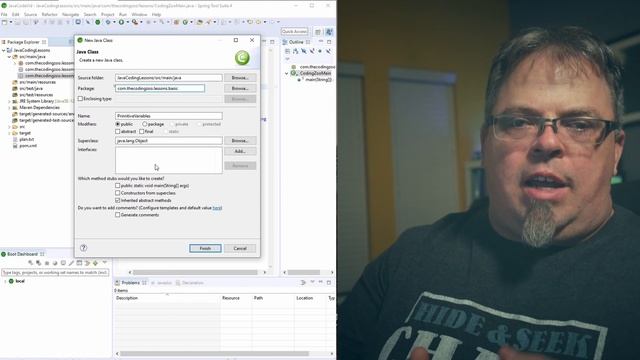Viewport: 640px width, 360px height.
Task: Click the filter icon in Problems view toolbar
Action: point(303,282)
